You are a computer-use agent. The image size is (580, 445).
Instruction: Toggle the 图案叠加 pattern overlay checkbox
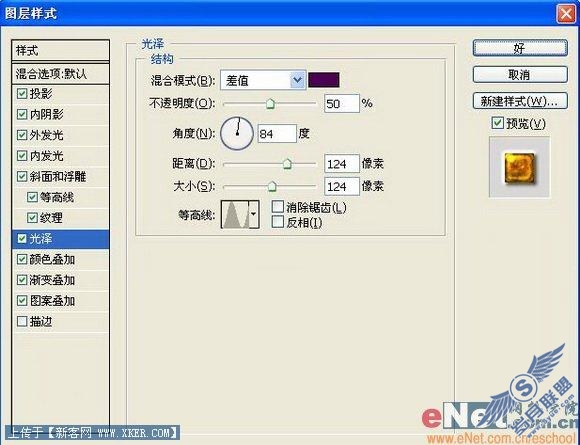22,301
